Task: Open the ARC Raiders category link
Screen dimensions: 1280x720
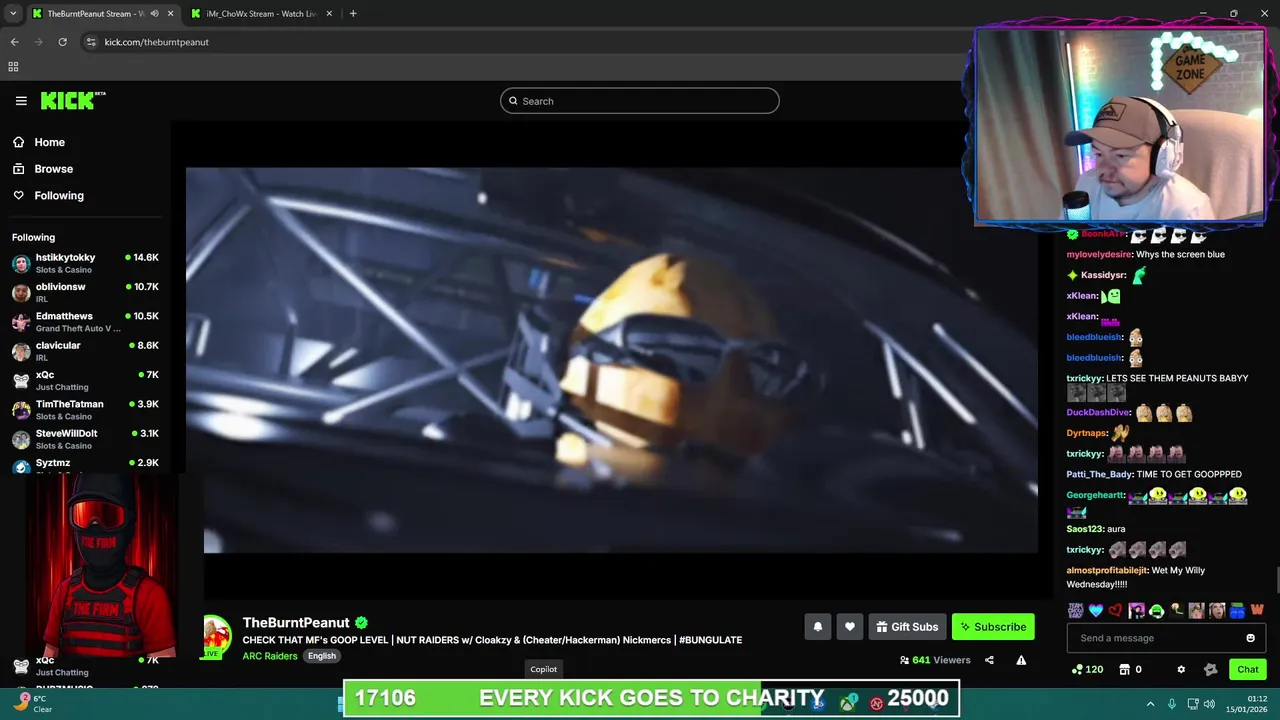Action: point(270,656)
